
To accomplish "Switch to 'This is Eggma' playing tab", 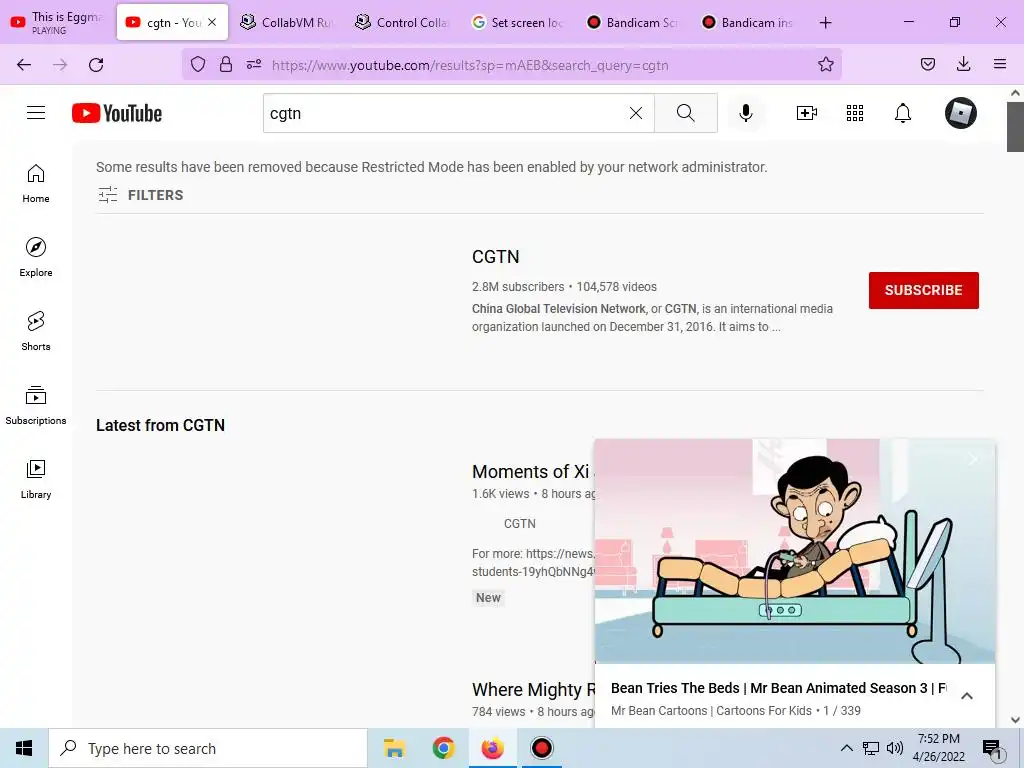I will (x=57, y=22).
